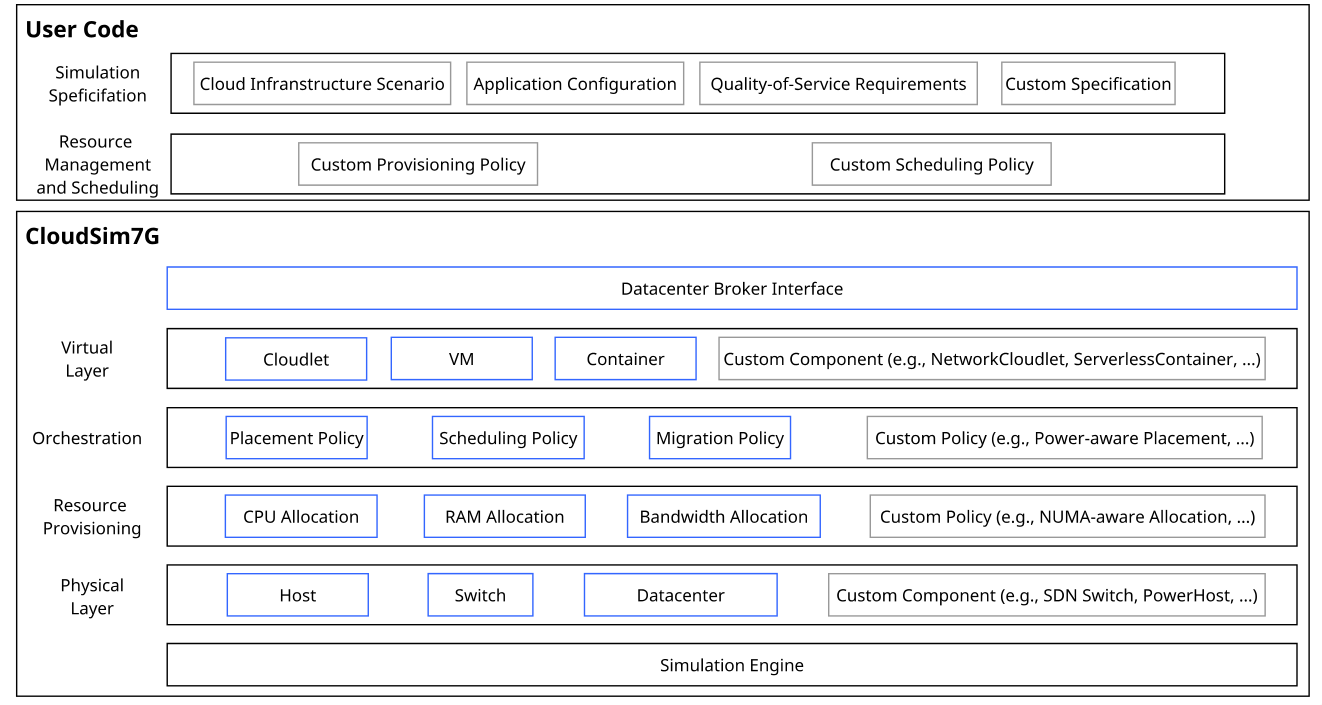This screenshot has height=705, width=1322.
Task: Click the CloudSim7G heading
Action: coord(92,238)
